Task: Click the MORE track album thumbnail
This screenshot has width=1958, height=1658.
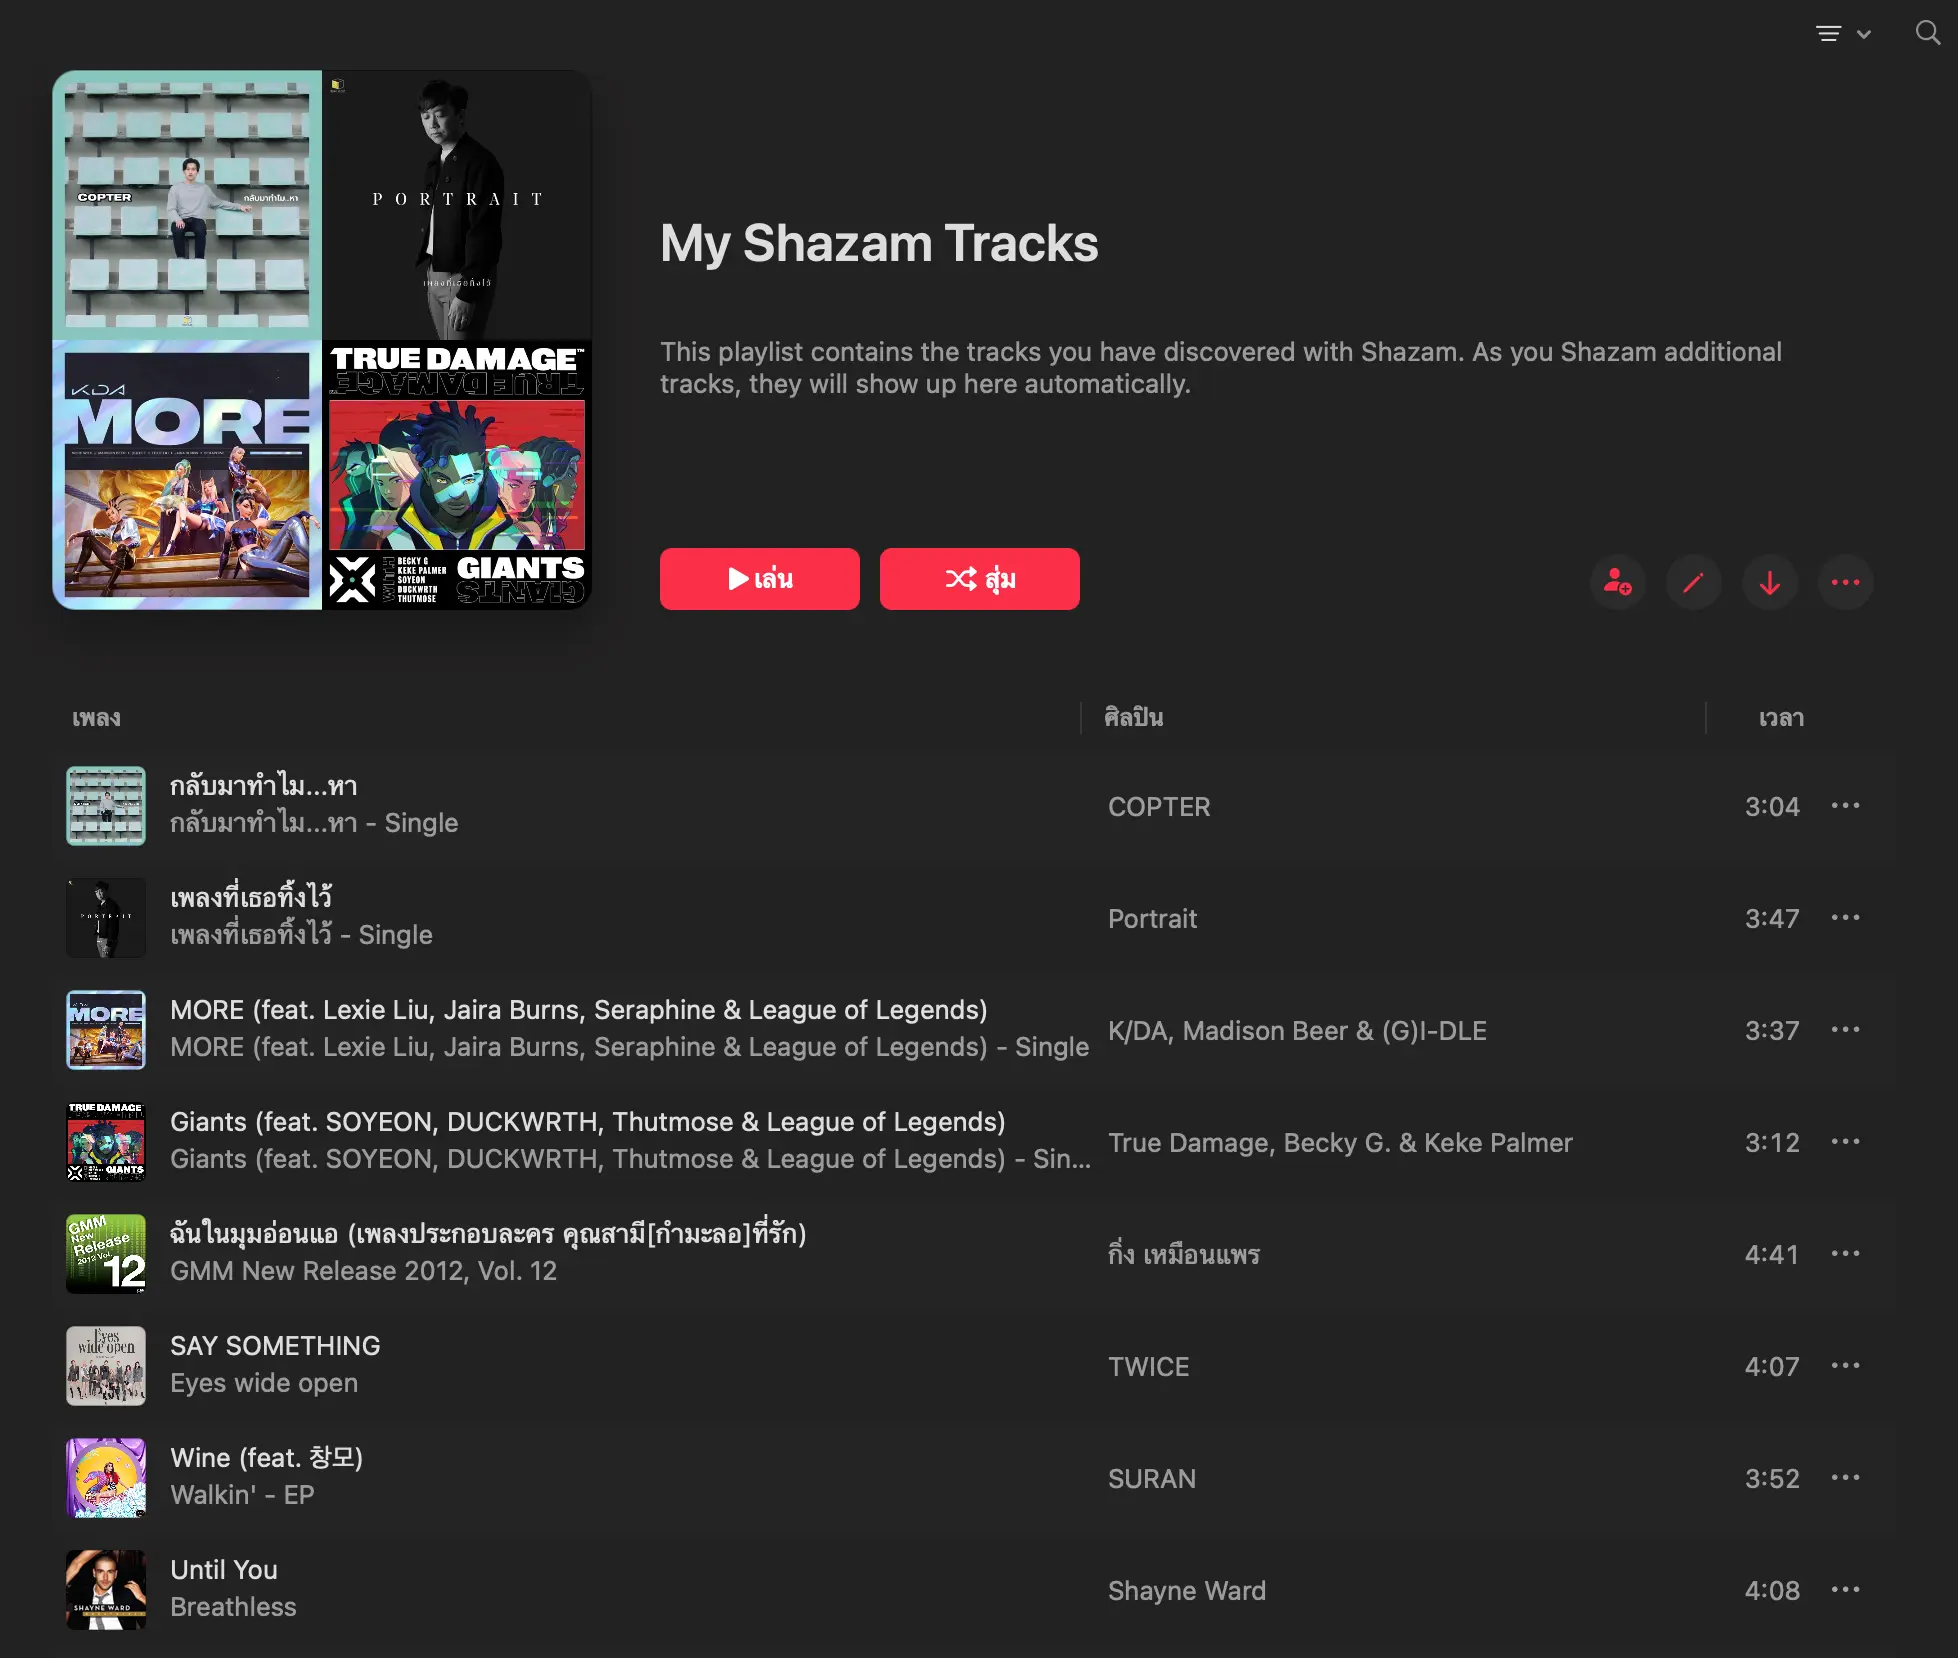Action: (x=106, y=1030)
